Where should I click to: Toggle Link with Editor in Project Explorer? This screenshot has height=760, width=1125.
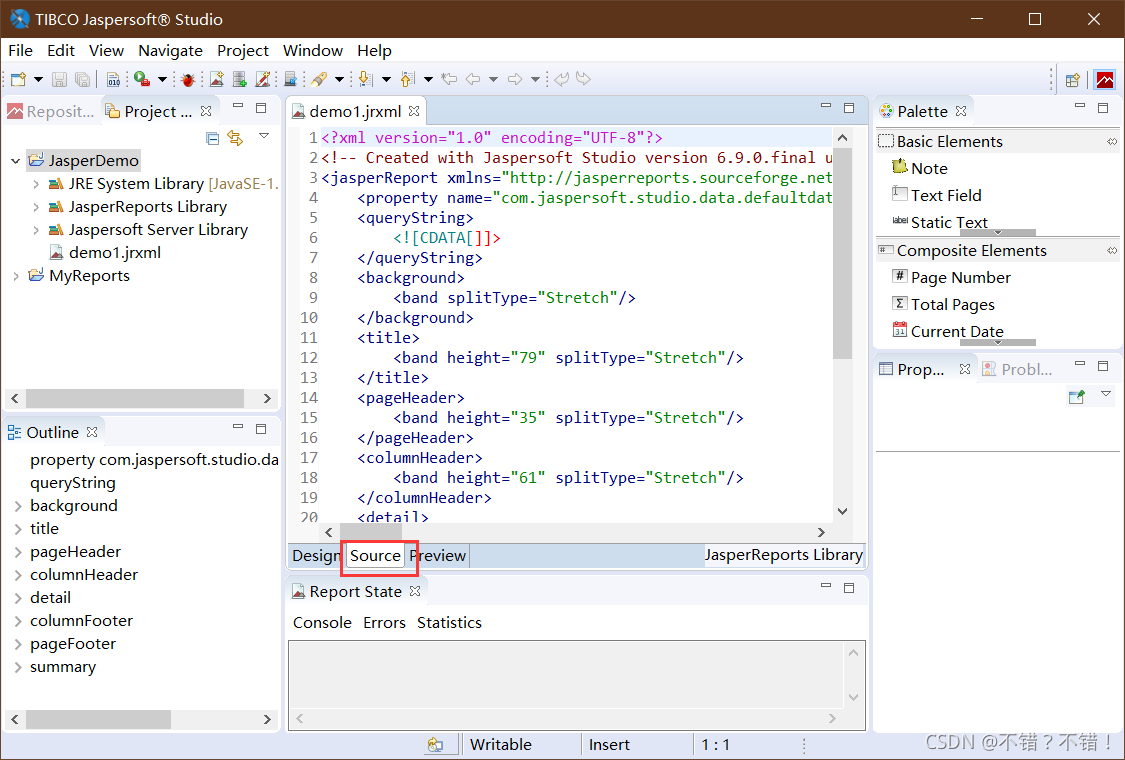[235, 138]
